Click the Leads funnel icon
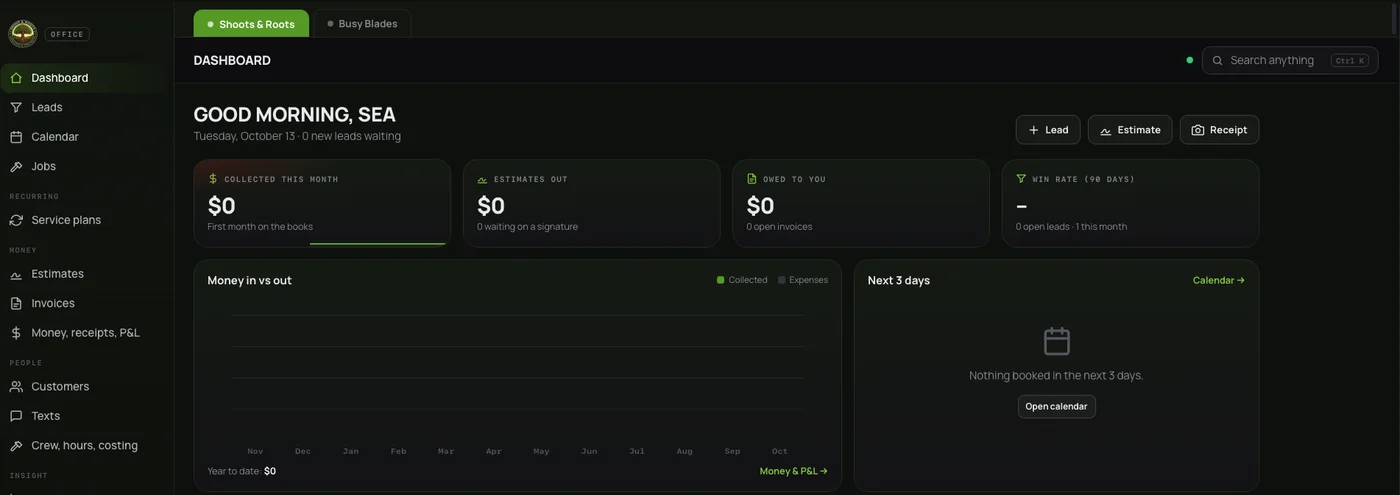 tap(16, 107)
